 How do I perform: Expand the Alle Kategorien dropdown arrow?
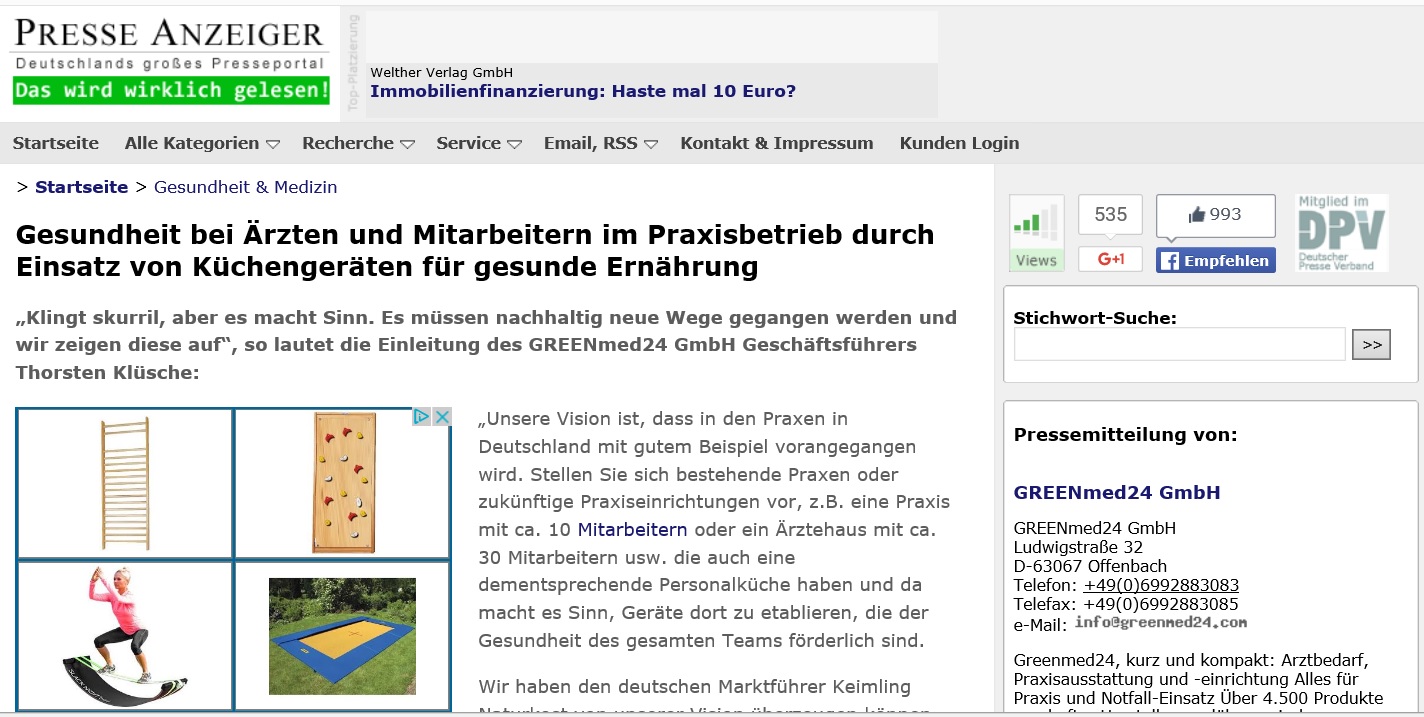pyautogui.click(x=273, y=144)
